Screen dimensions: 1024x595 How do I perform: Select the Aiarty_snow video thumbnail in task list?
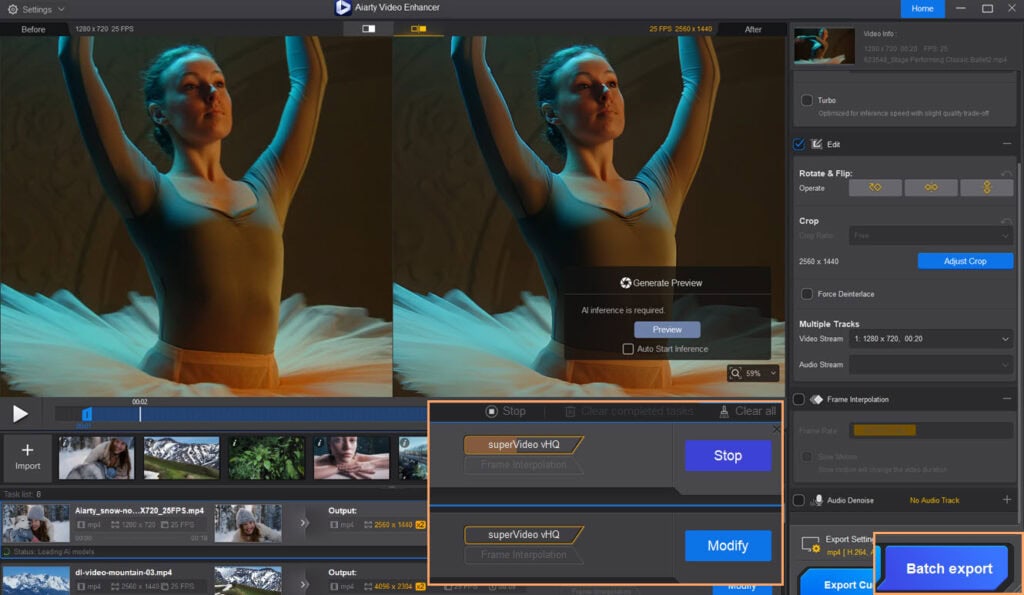[x=36, y=522]
